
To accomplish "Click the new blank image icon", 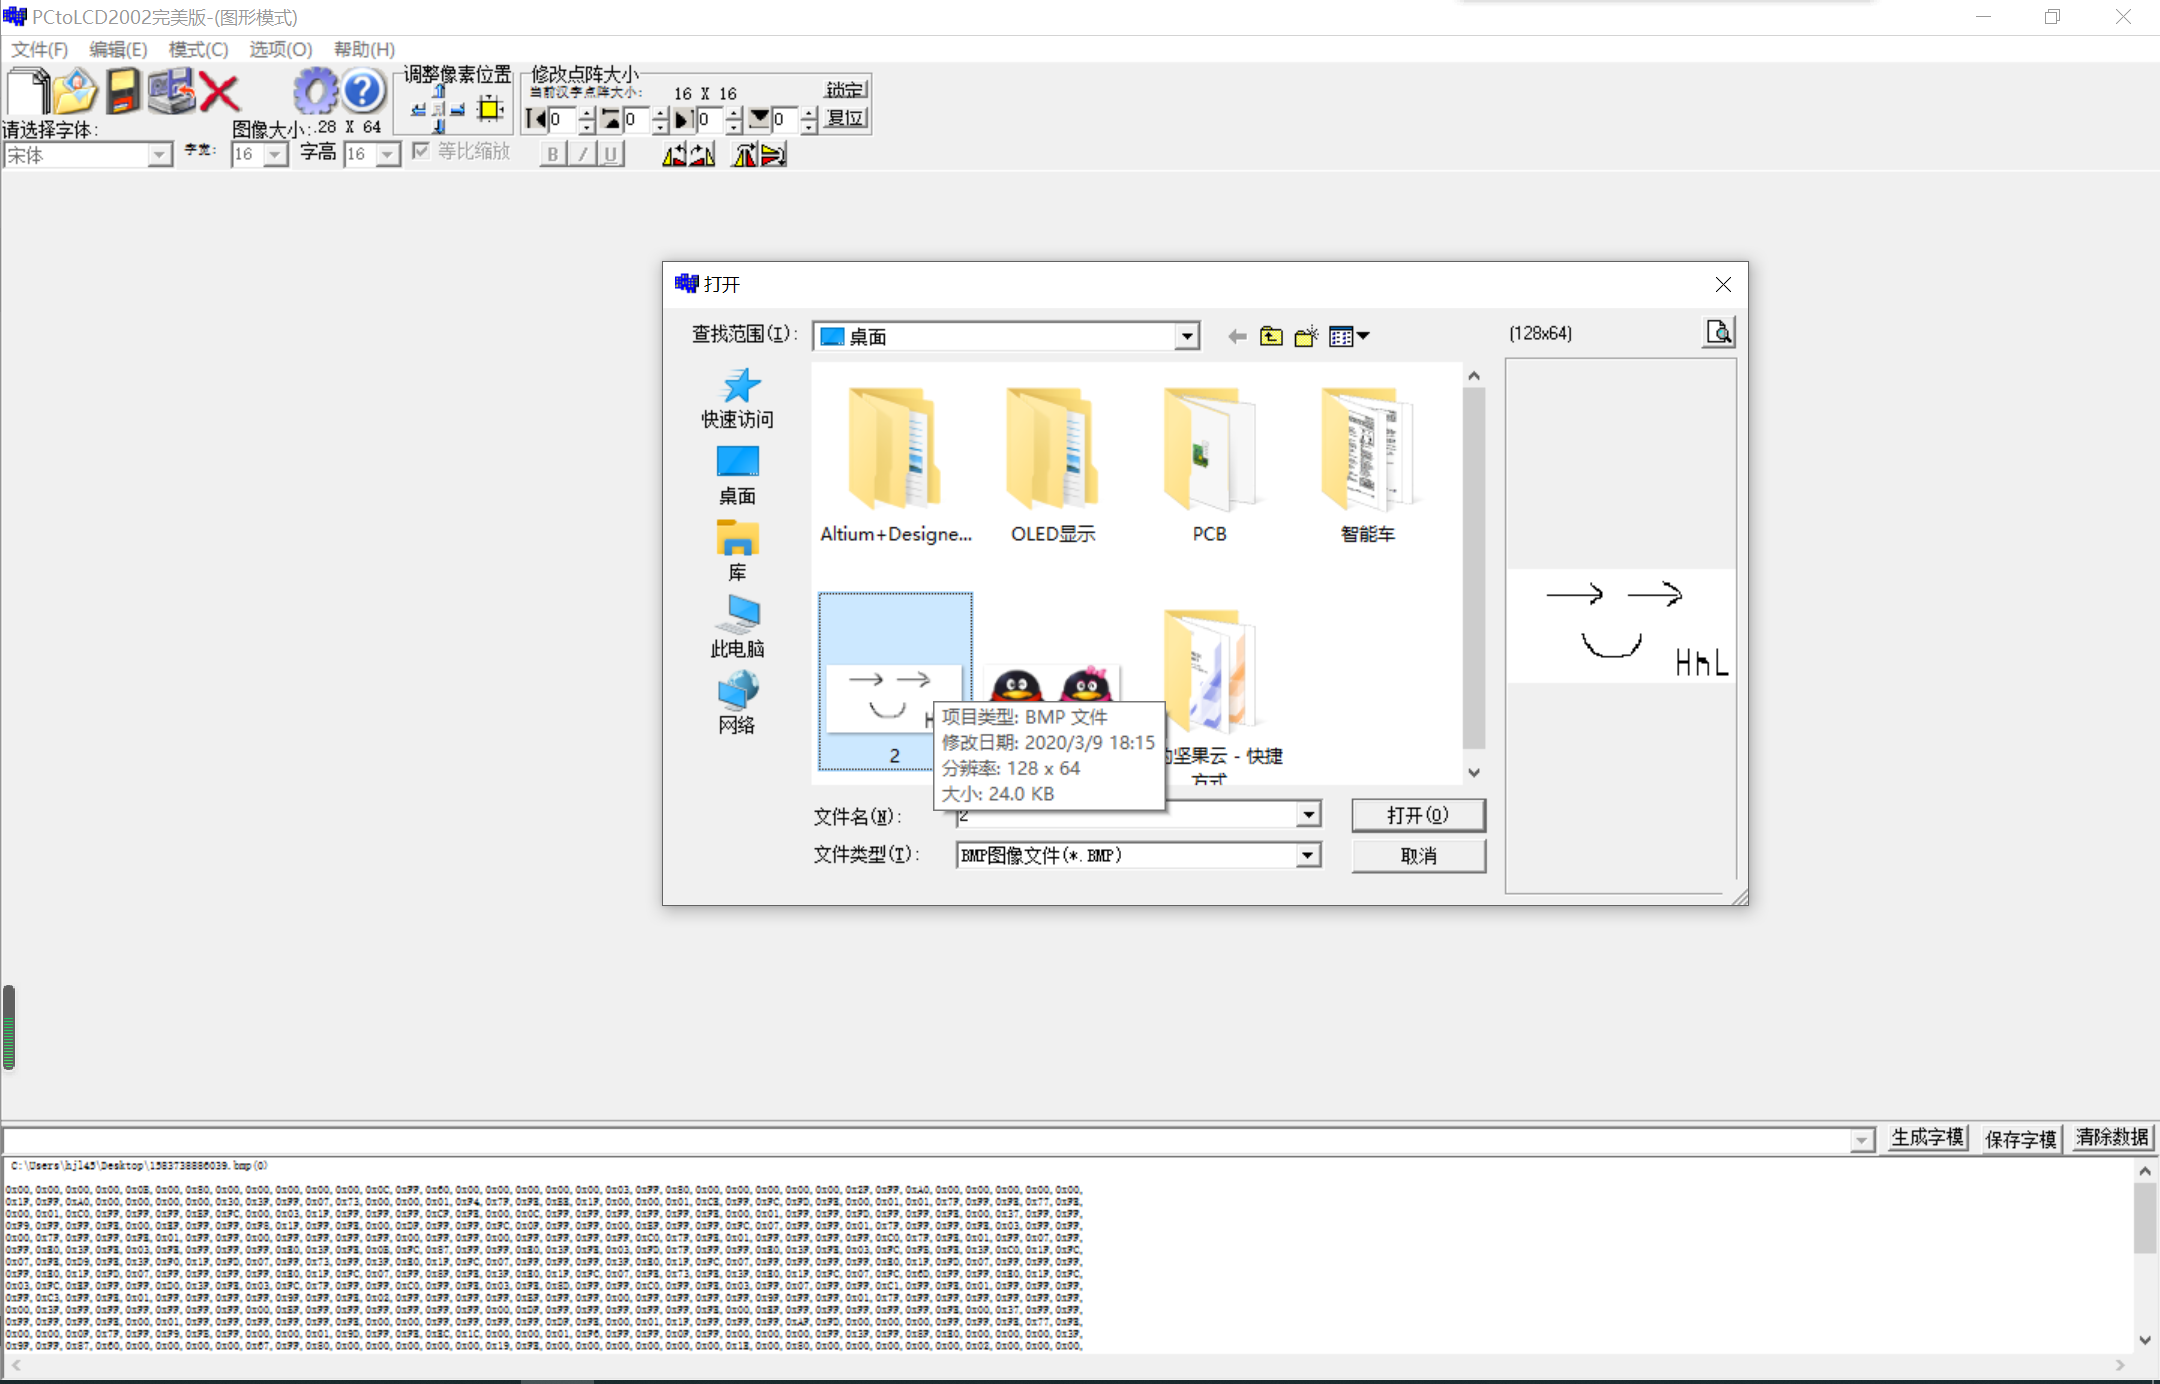I will click(27, 92).
